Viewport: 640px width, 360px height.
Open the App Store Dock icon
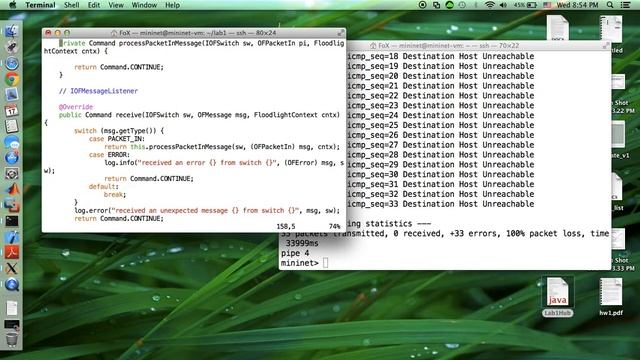[11, 158]
